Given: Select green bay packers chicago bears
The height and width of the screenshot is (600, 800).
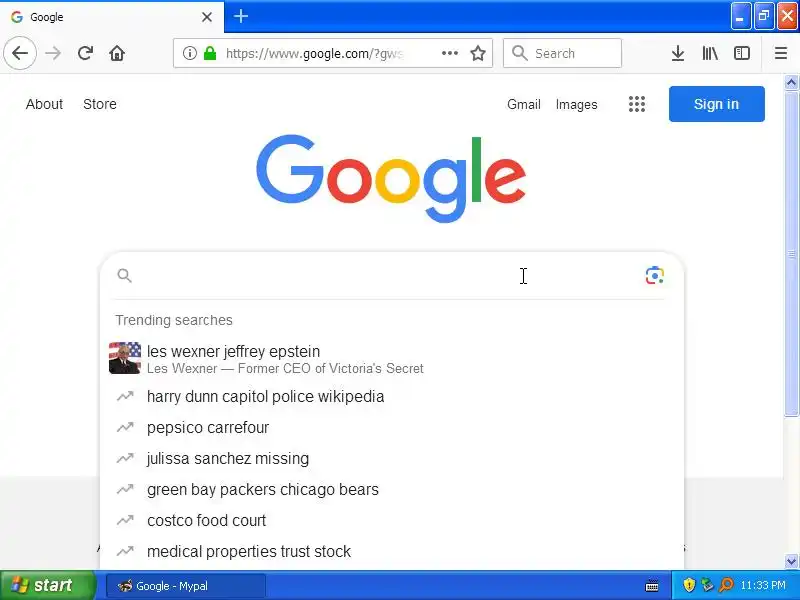Looking at the screenshot, I should pyautogui.click(x=391, y=490).
